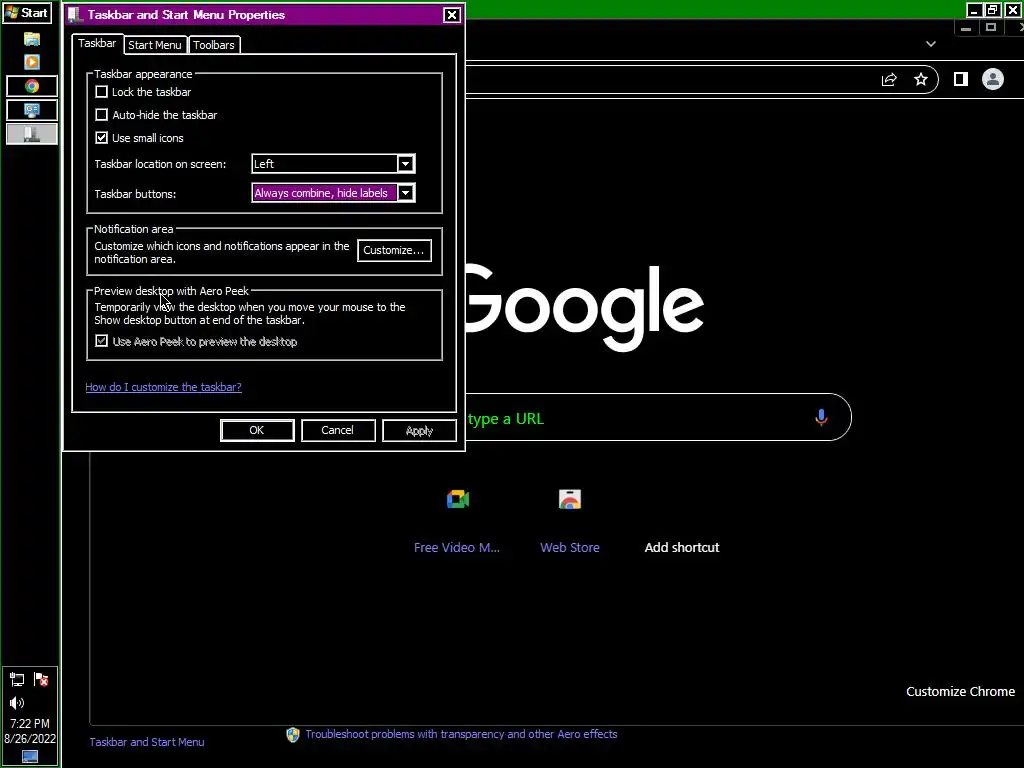Open Taskbar location on screen dropdown
This screenshot has width=1024, height=768.
[x=333, y=164]
